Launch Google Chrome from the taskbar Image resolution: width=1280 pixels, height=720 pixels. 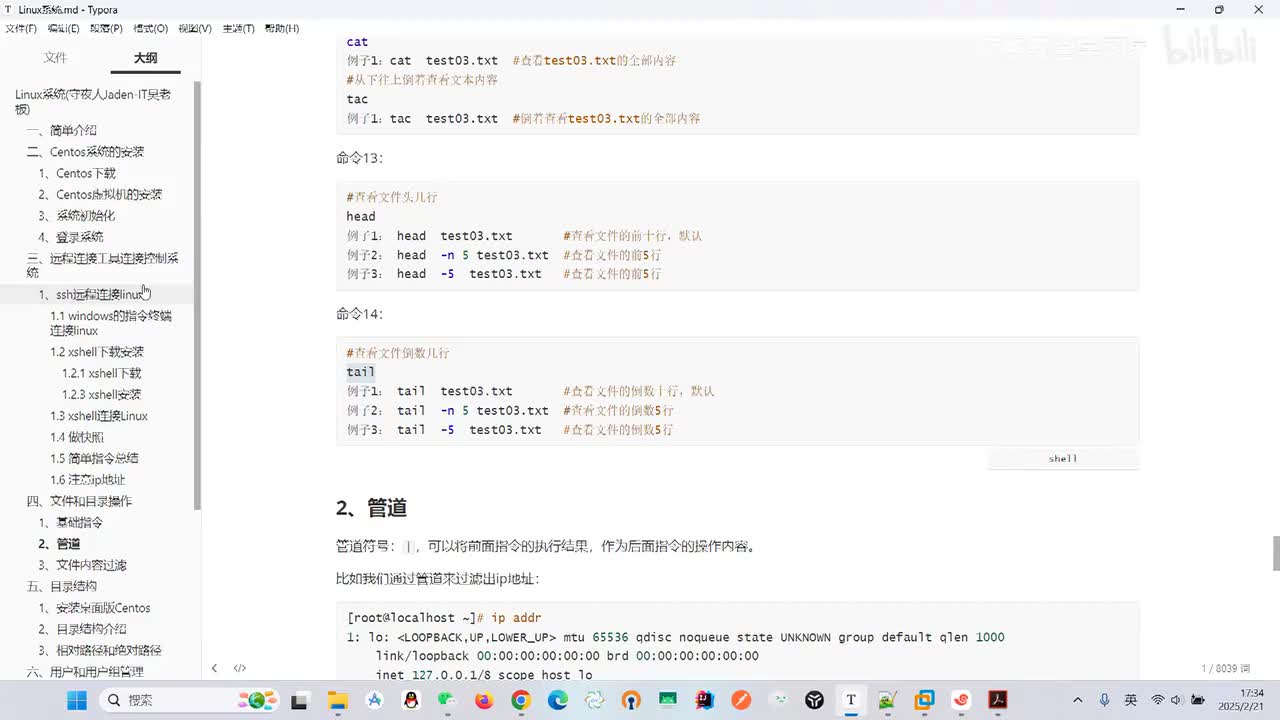coord(520,700)
